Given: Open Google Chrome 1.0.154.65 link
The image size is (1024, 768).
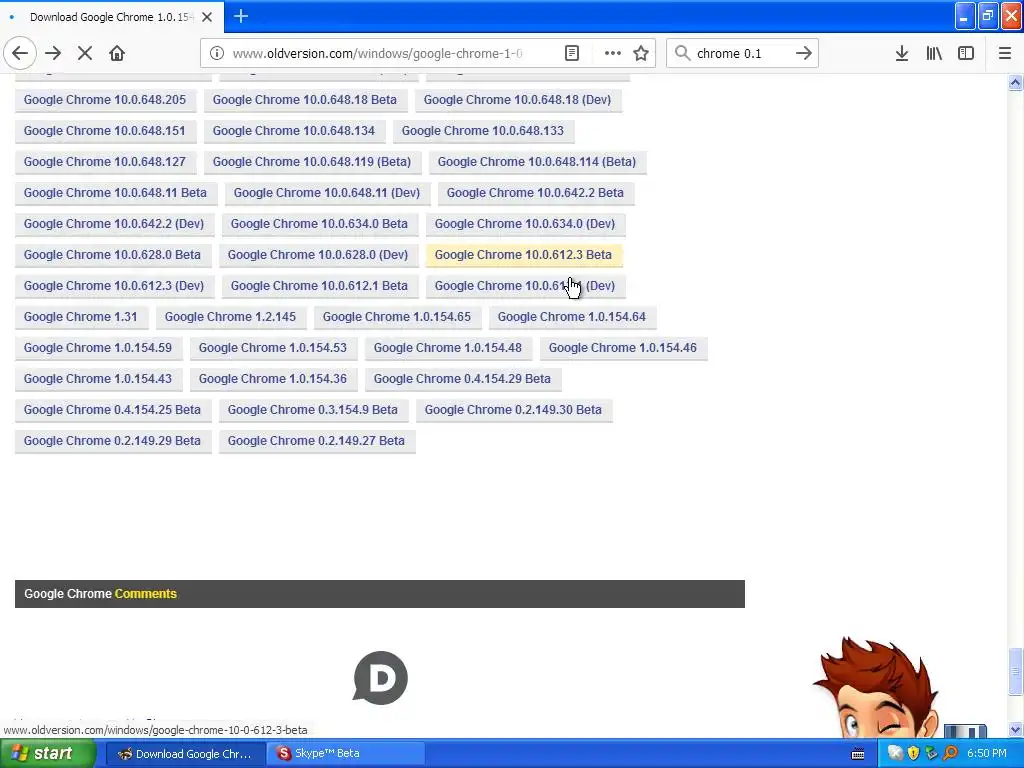Looking at the screenshot, I should click(397, 317).
